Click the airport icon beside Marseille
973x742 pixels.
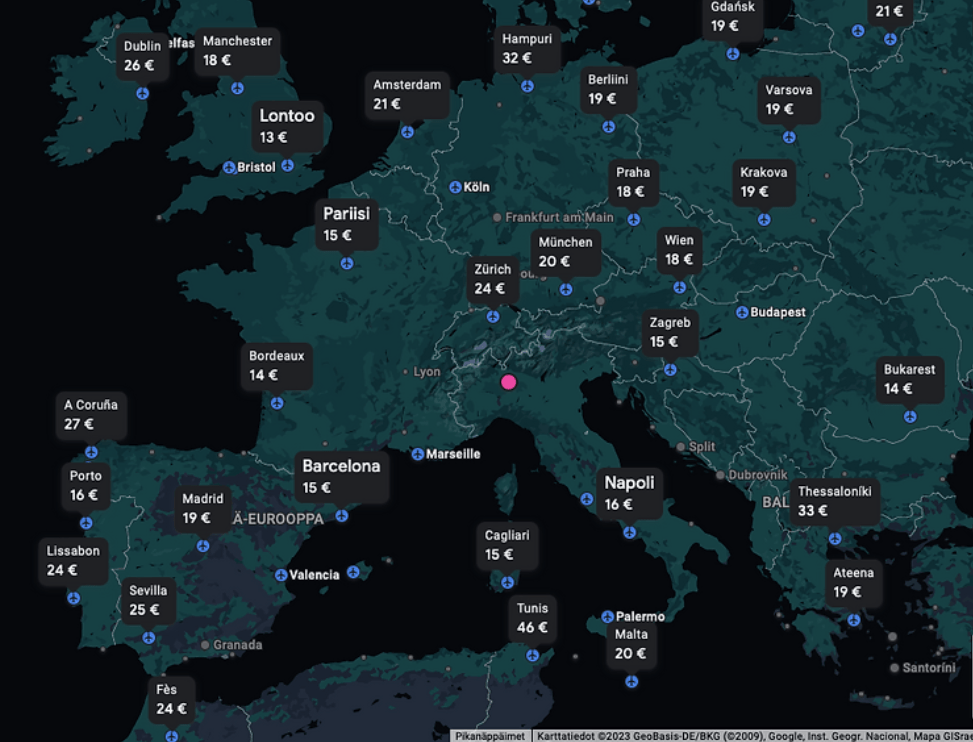[417, 454]
